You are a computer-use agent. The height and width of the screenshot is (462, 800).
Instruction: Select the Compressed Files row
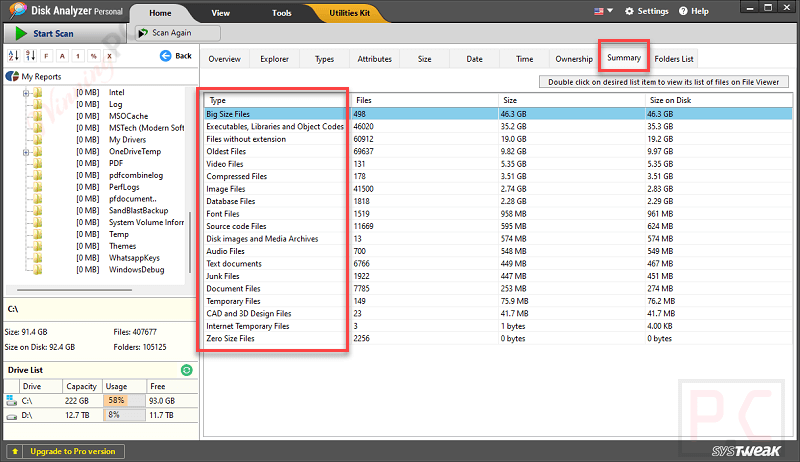point(498,176)
